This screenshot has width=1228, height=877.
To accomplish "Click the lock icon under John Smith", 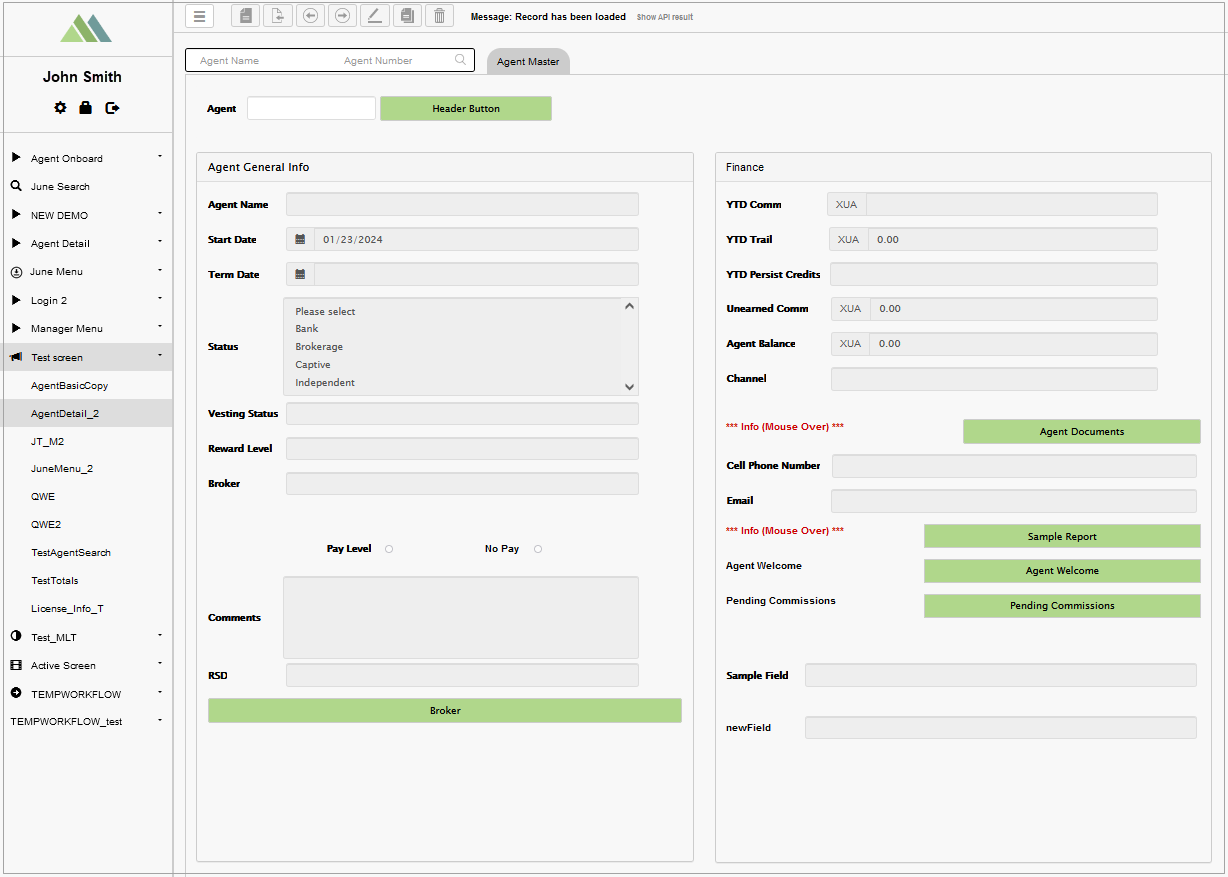I will (85, 107).
